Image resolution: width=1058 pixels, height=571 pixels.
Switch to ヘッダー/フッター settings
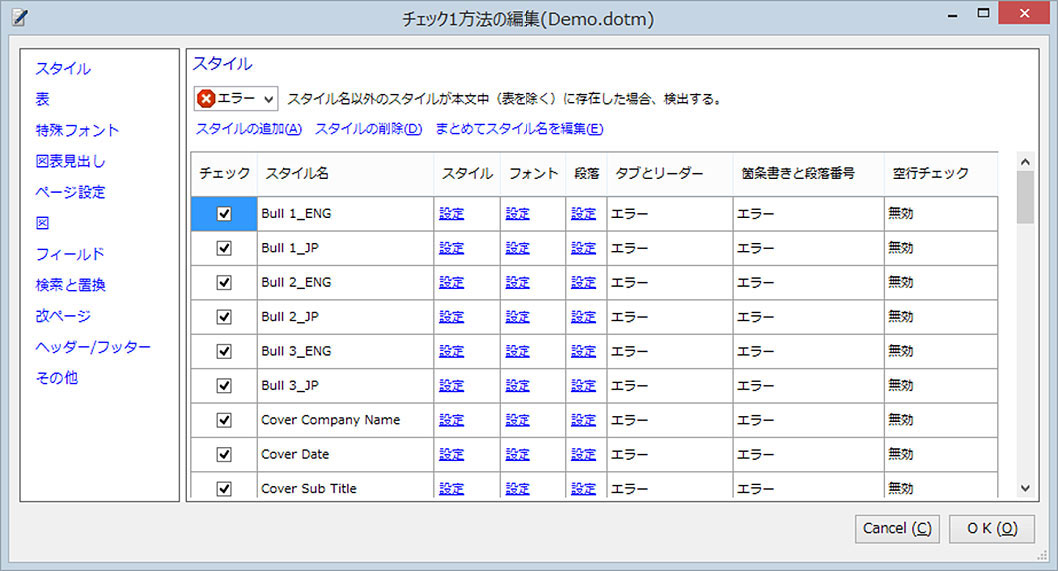[x=93, y=347]
